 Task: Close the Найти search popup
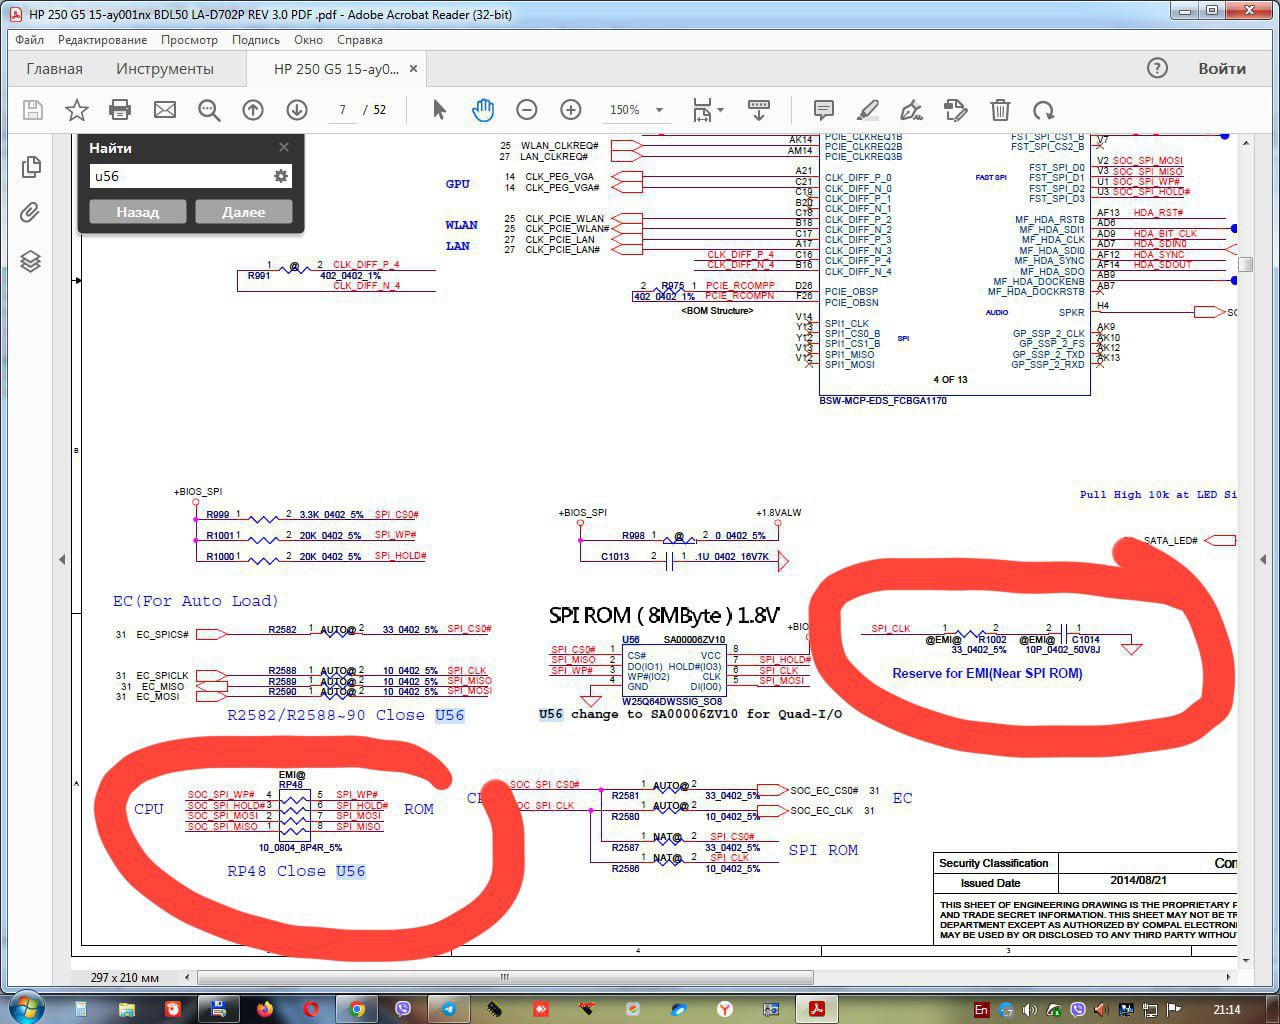tap(284, 147)
